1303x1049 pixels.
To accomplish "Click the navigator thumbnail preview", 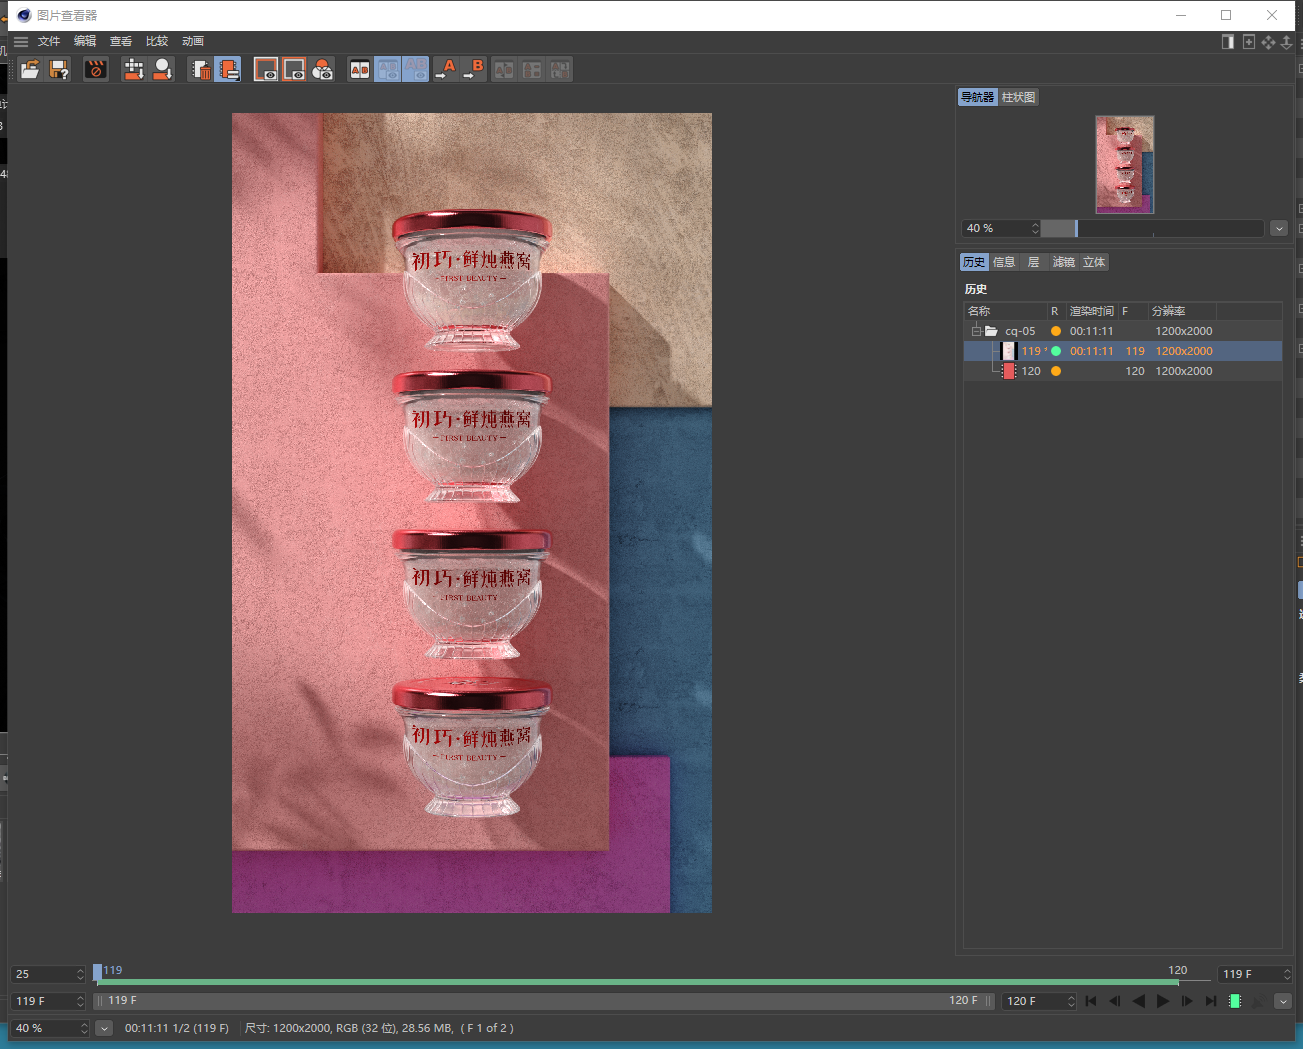I will coord(1125,164).
